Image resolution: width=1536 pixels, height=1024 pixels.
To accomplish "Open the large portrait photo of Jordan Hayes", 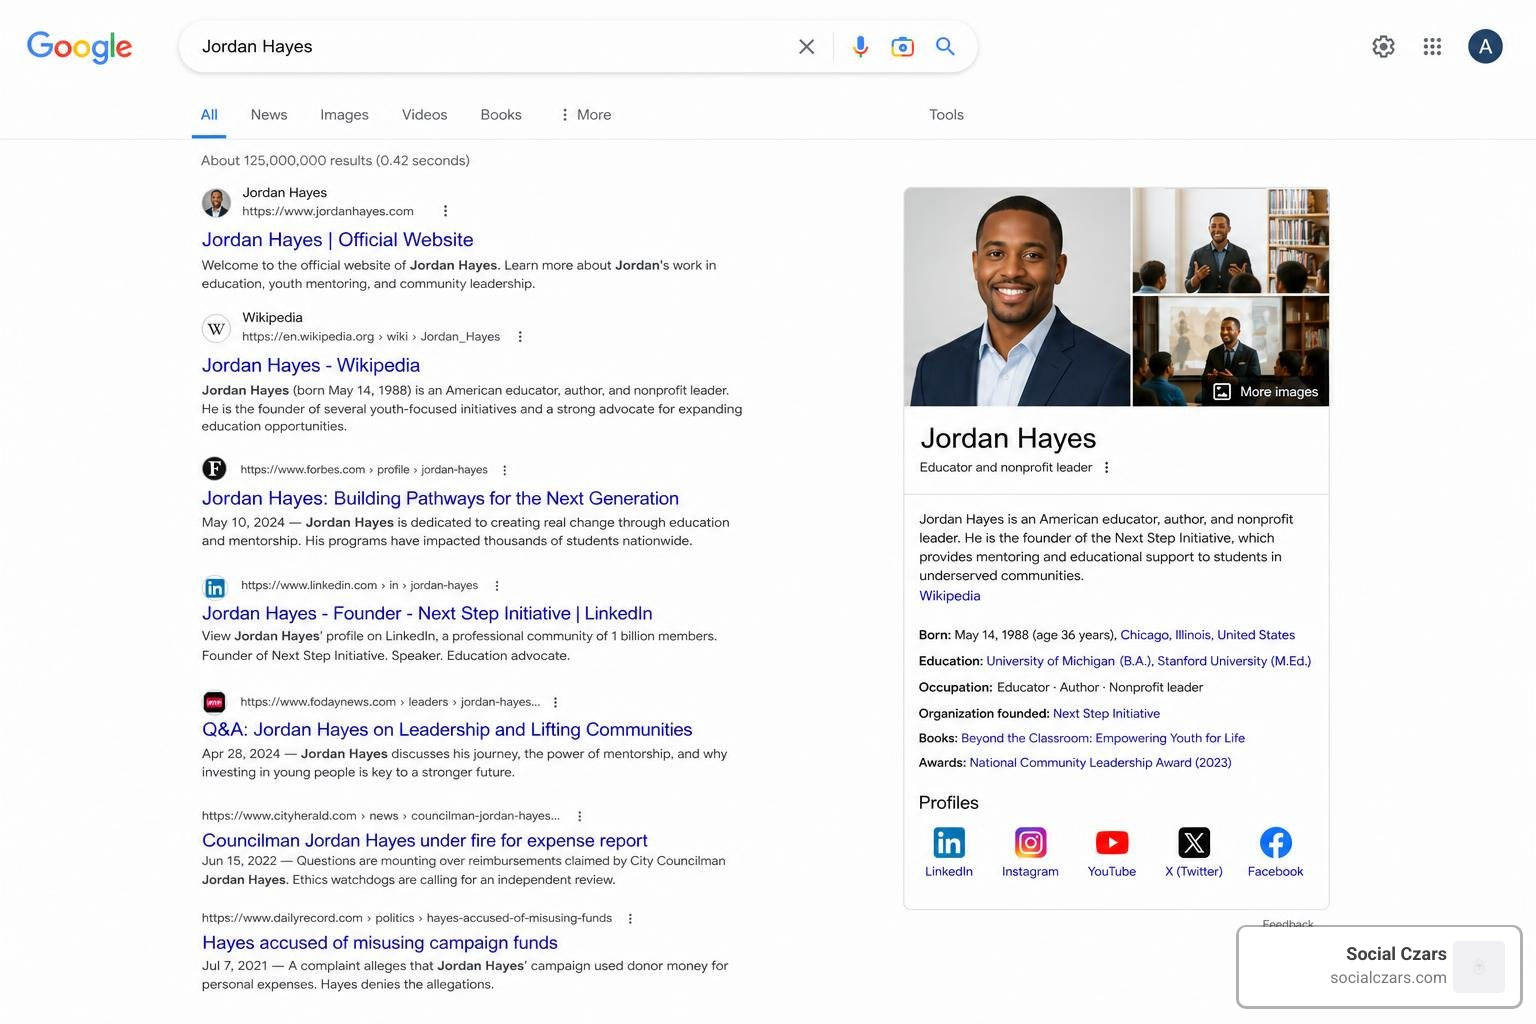I will (x=1017, y=297).
